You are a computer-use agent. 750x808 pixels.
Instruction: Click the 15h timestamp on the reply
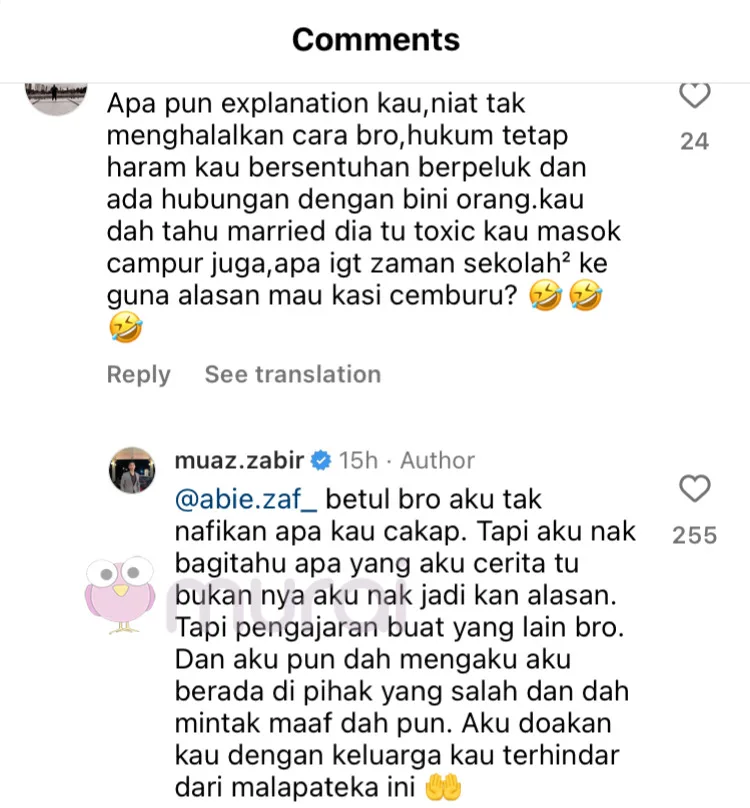[358, 460]
